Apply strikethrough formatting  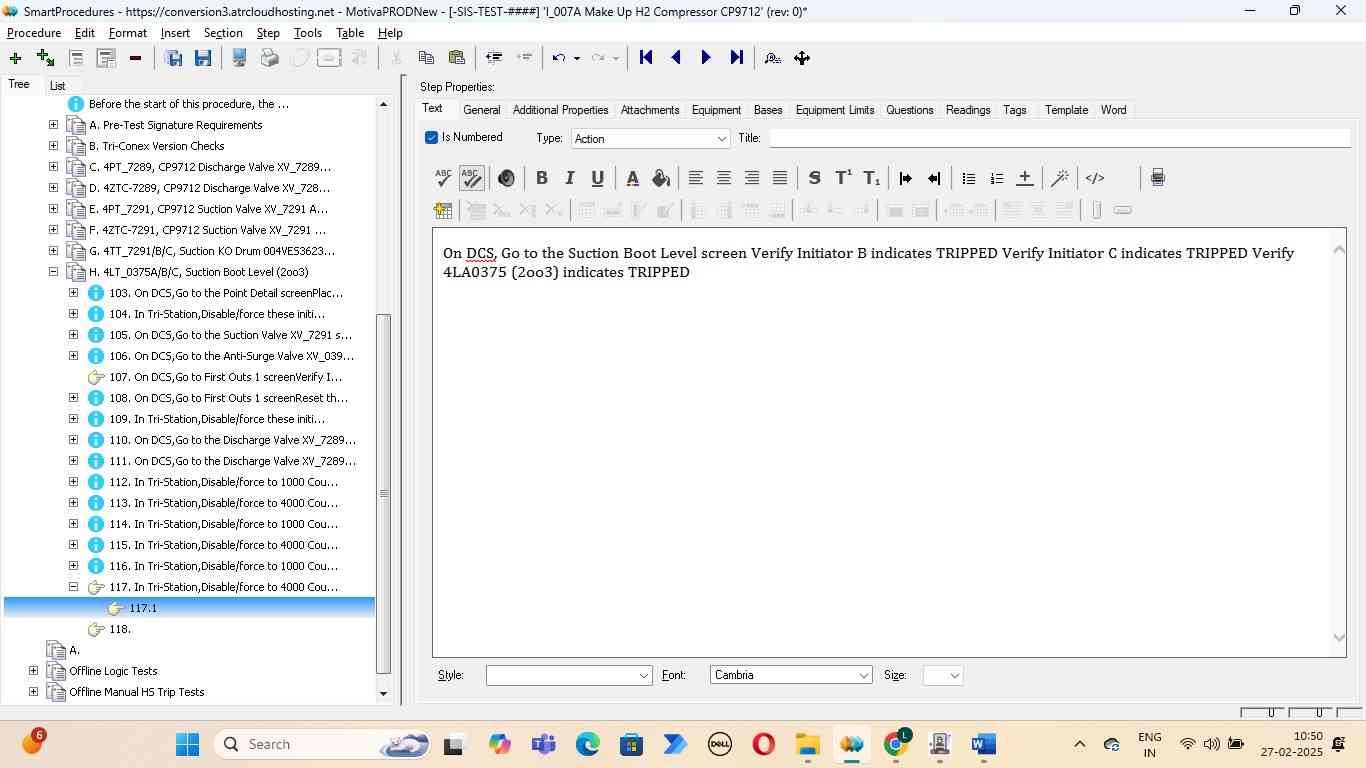click(x=814, y=178)
